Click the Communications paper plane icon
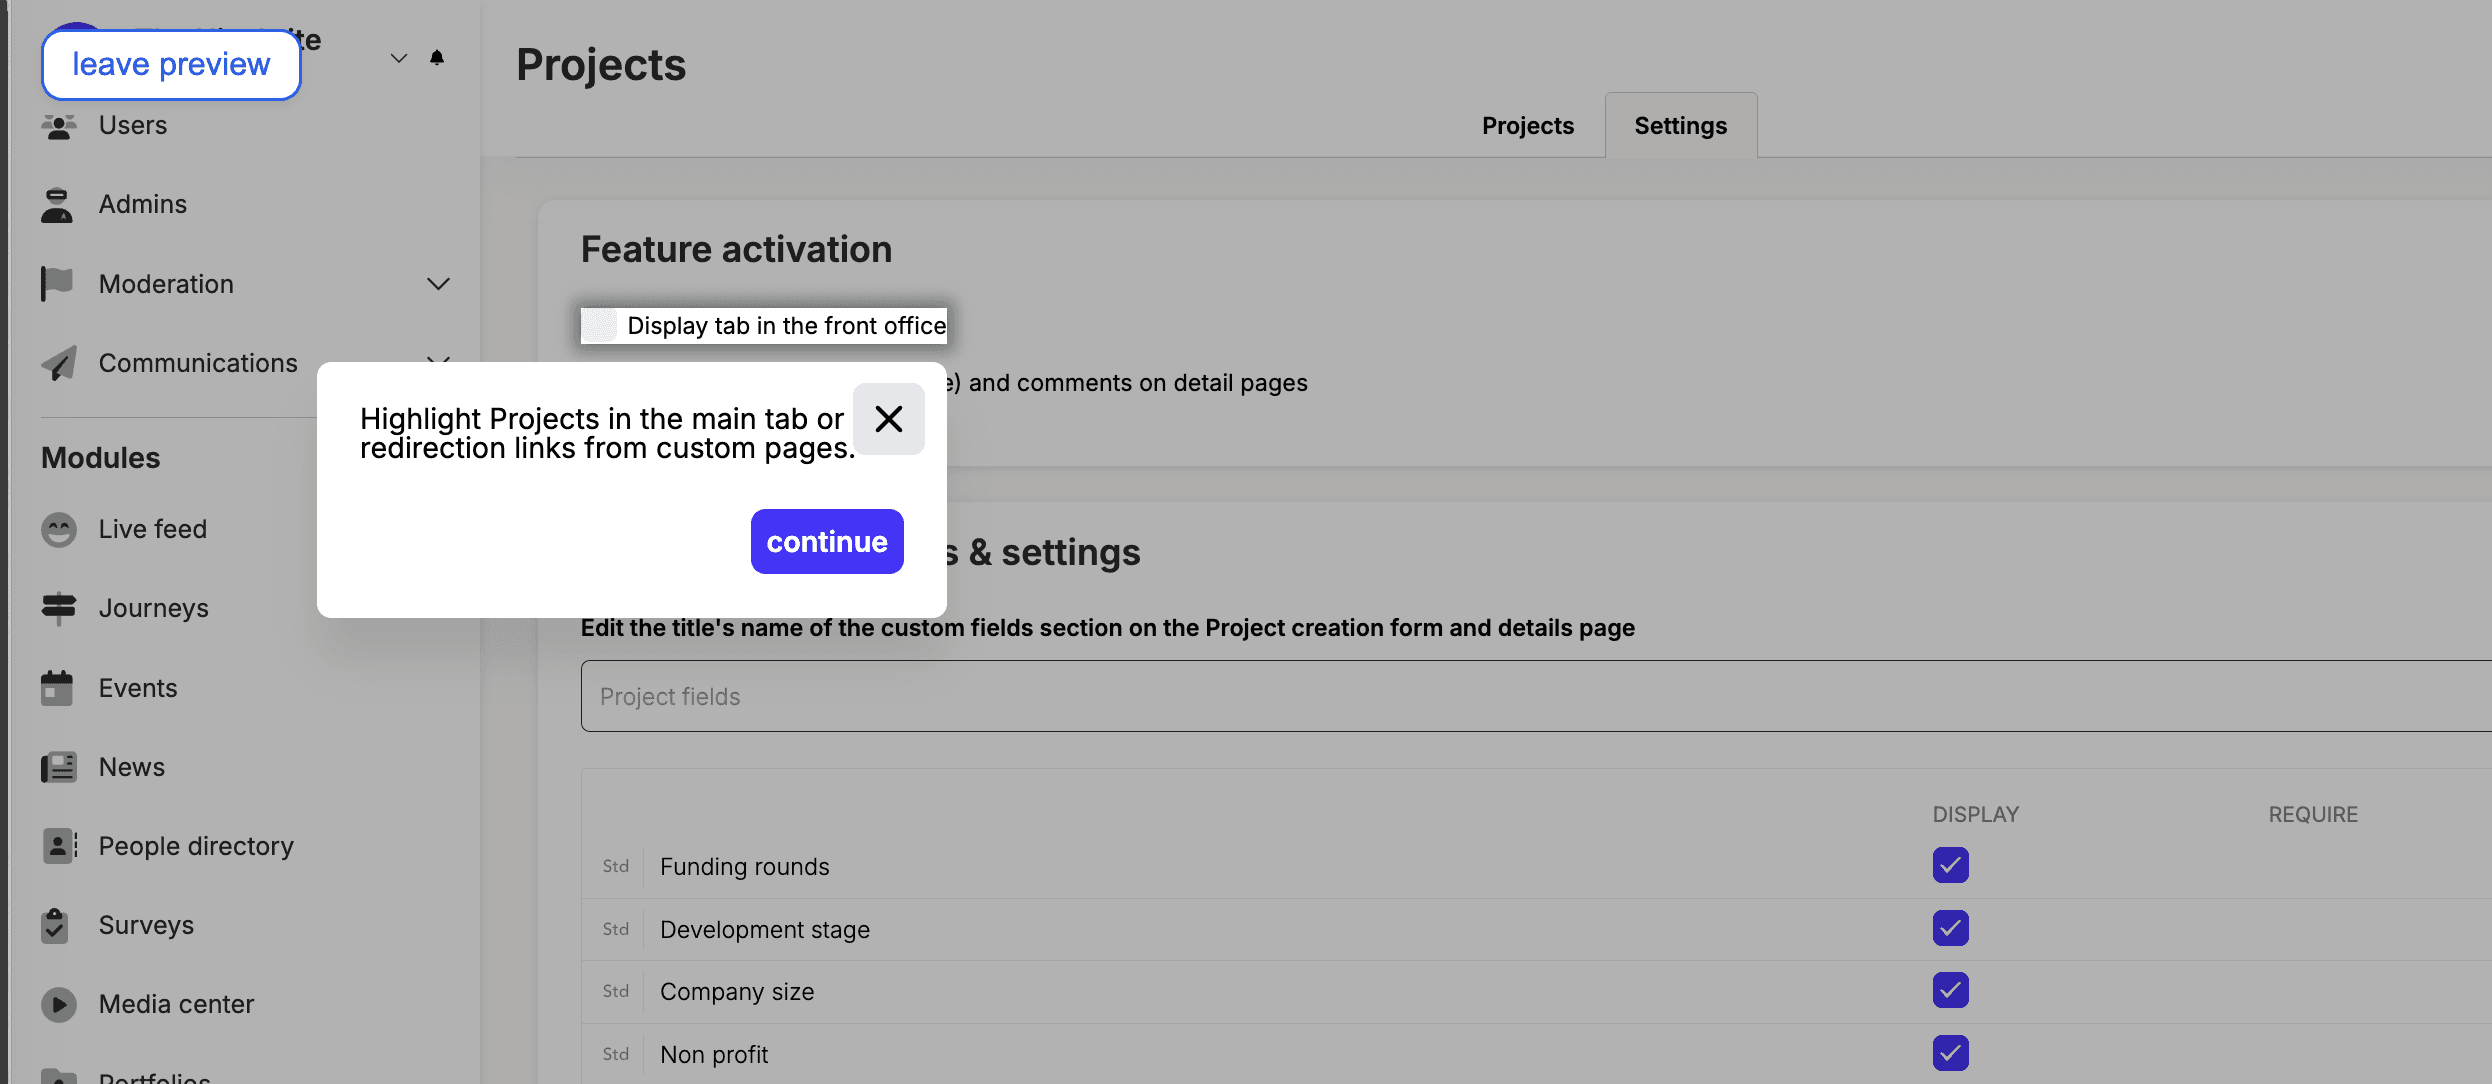Screen dimensions: 2492x1084 [x=59, y=364]
